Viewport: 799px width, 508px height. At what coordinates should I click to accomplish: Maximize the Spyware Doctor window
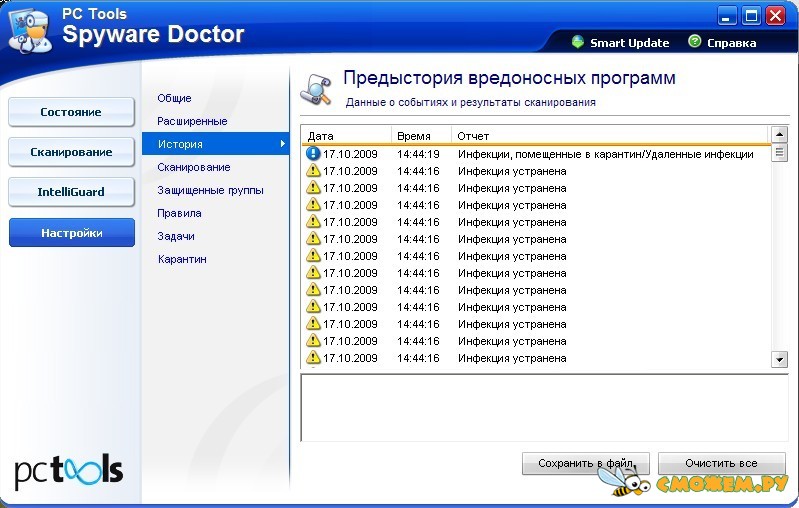coord(751,15)
